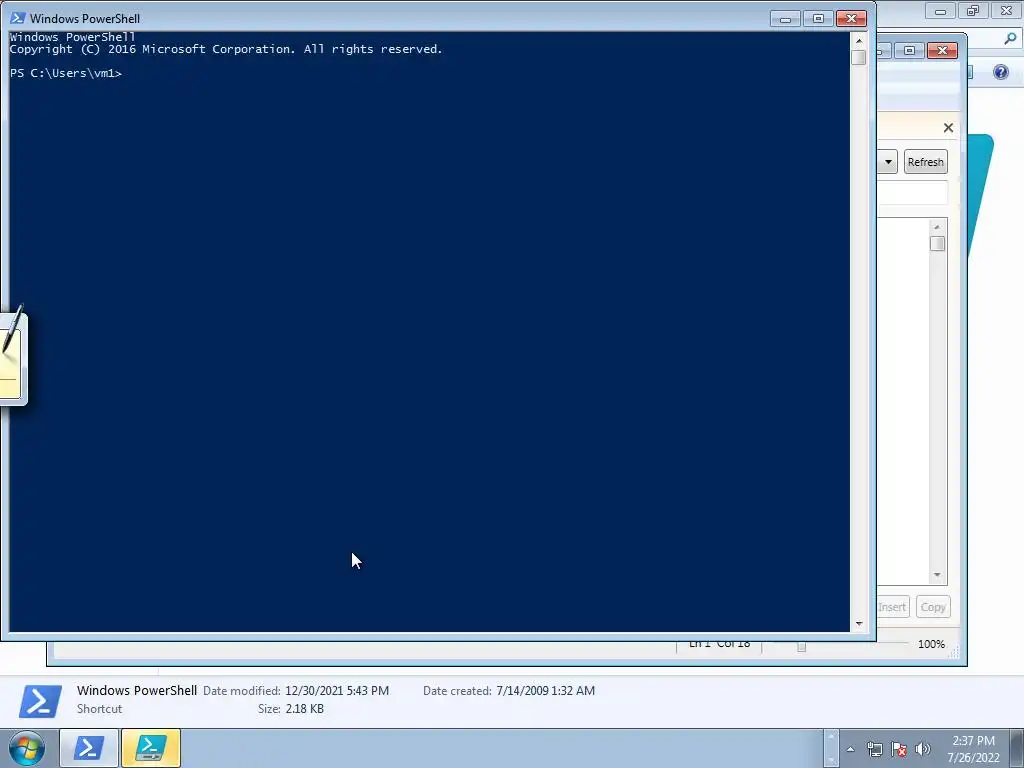Select the PowerShell shortcut icon in details pane
1024x768 pixels.
tap(40, 701)
